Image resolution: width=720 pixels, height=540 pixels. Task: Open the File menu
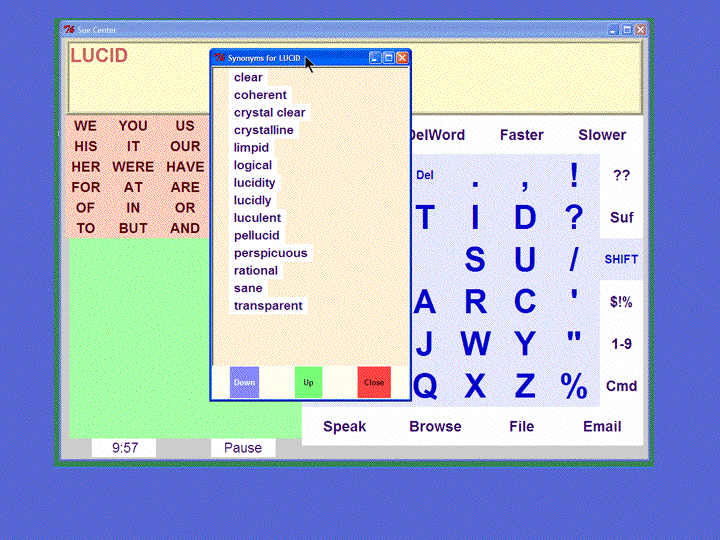click(x=521, y=427)
